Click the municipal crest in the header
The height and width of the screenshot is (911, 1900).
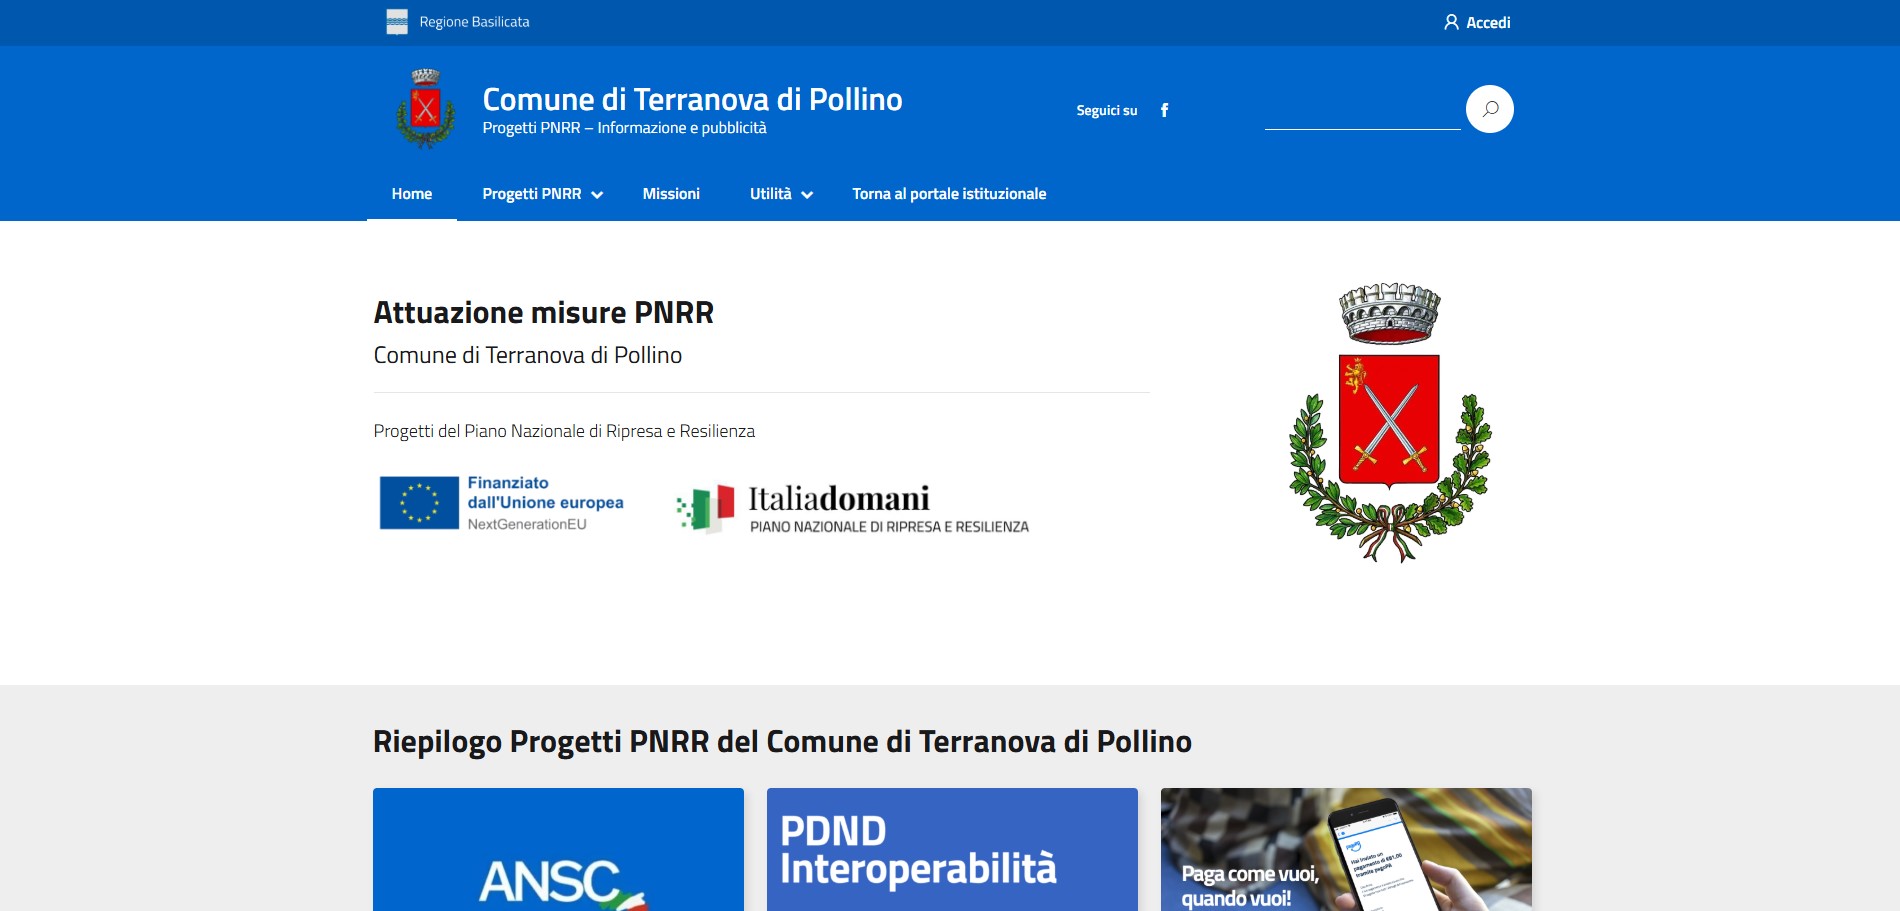coord(426,109)
